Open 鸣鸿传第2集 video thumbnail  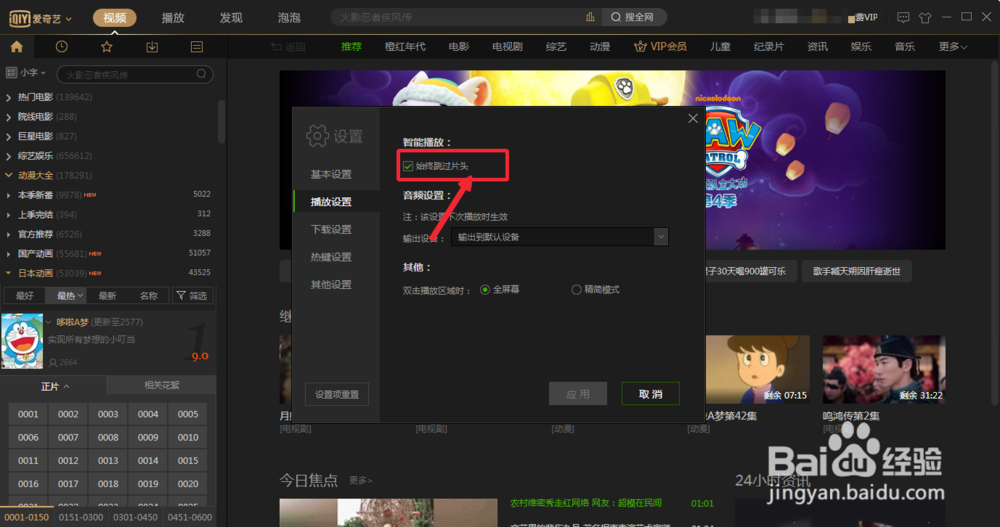(884, 369)
